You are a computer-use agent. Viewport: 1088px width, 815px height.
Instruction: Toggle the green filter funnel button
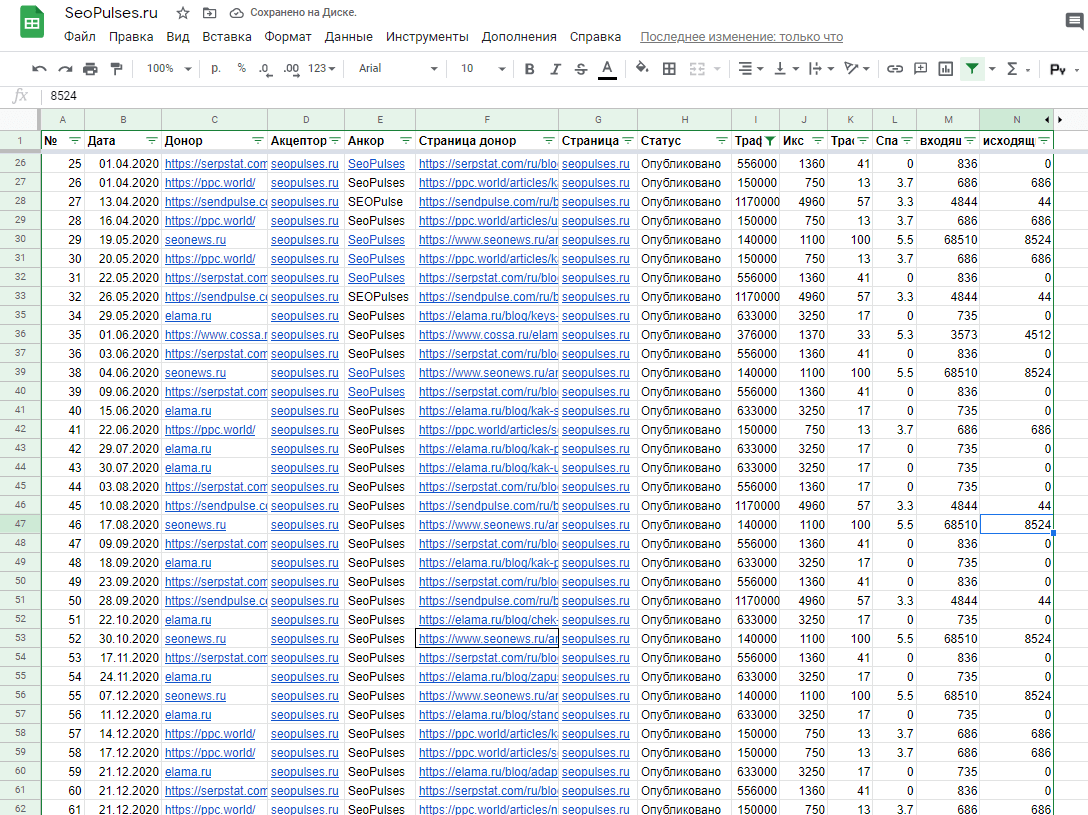point(972,69)
